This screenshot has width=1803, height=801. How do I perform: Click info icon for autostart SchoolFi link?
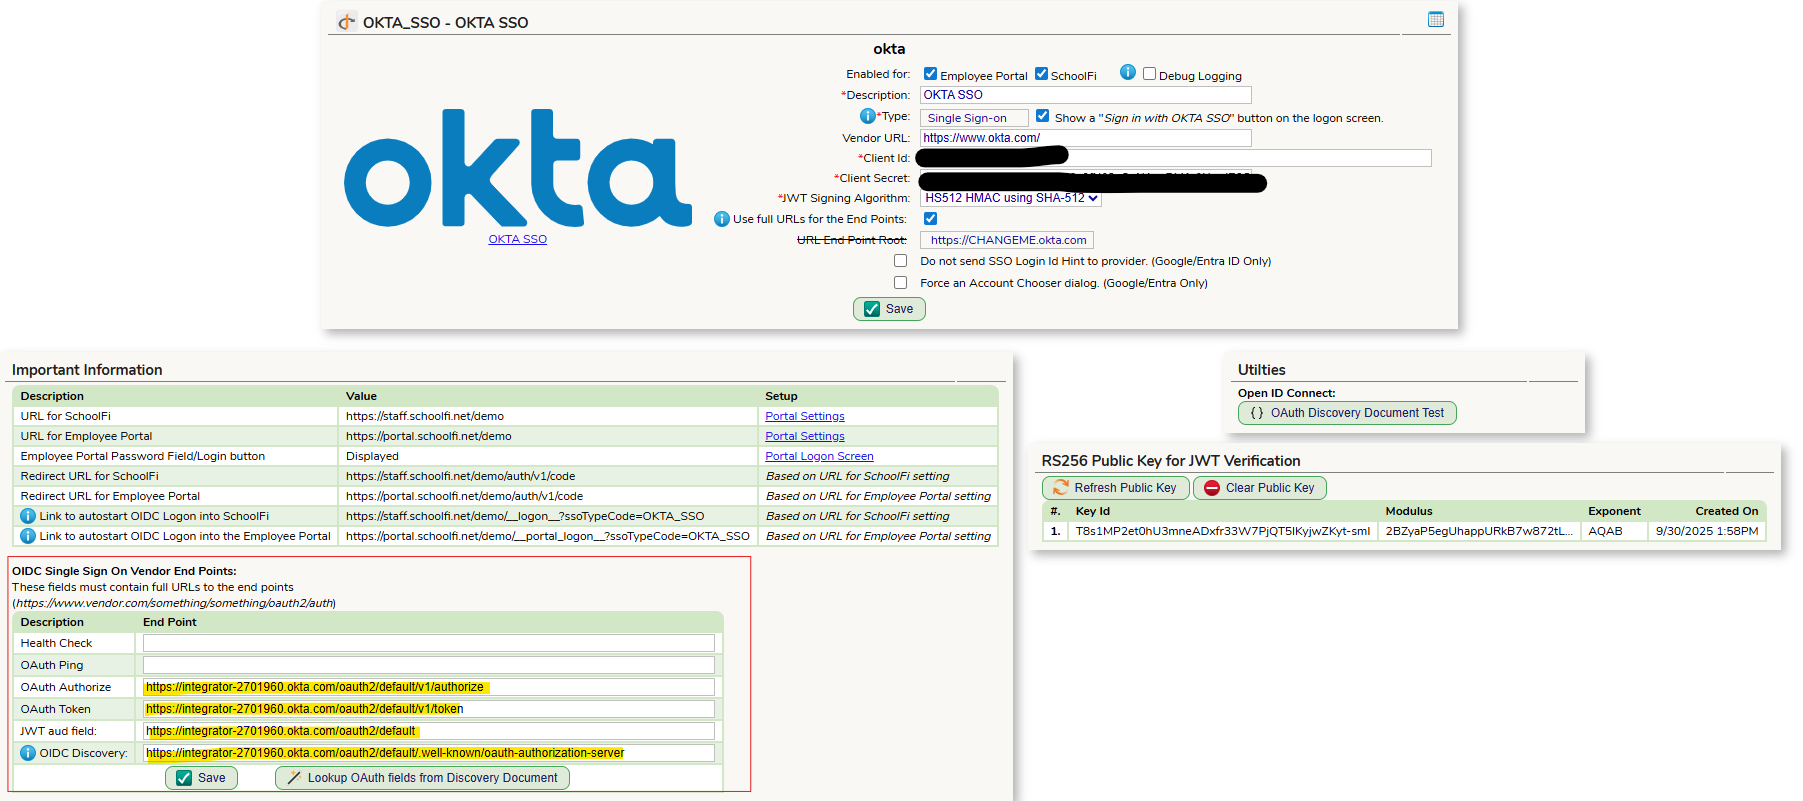[x=28, y=516]
